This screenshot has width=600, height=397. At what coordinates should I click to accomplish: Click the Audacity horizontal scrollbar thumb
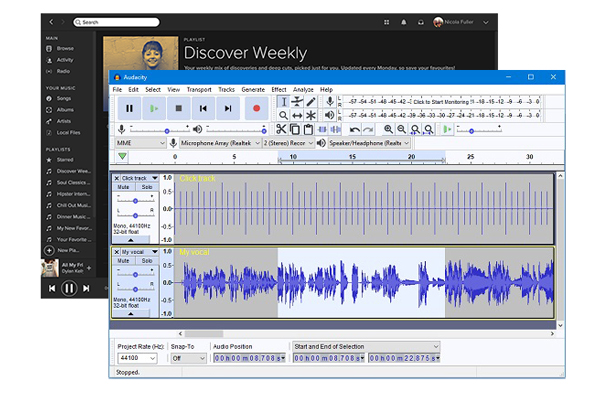204,333
